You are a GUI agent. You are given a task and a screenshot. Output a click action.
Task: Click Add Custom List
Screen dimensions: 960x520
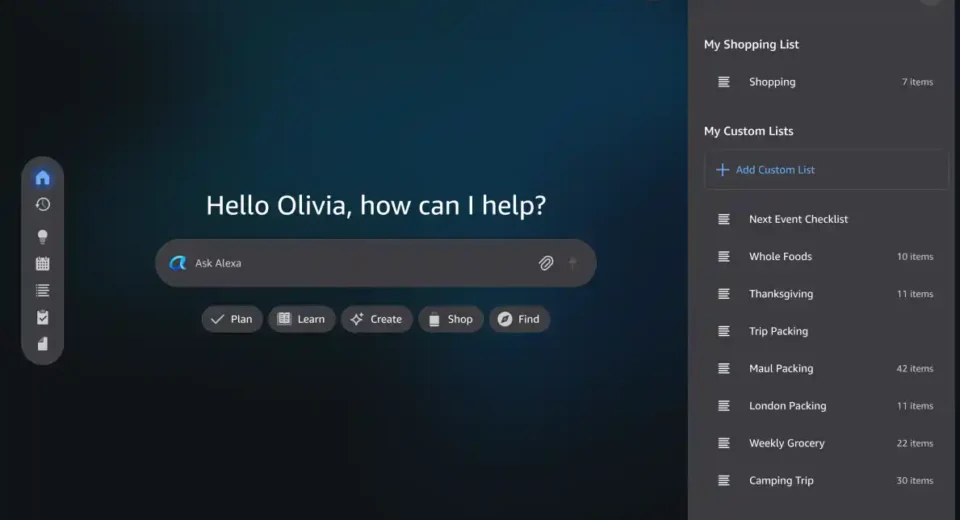click(775, 170)
